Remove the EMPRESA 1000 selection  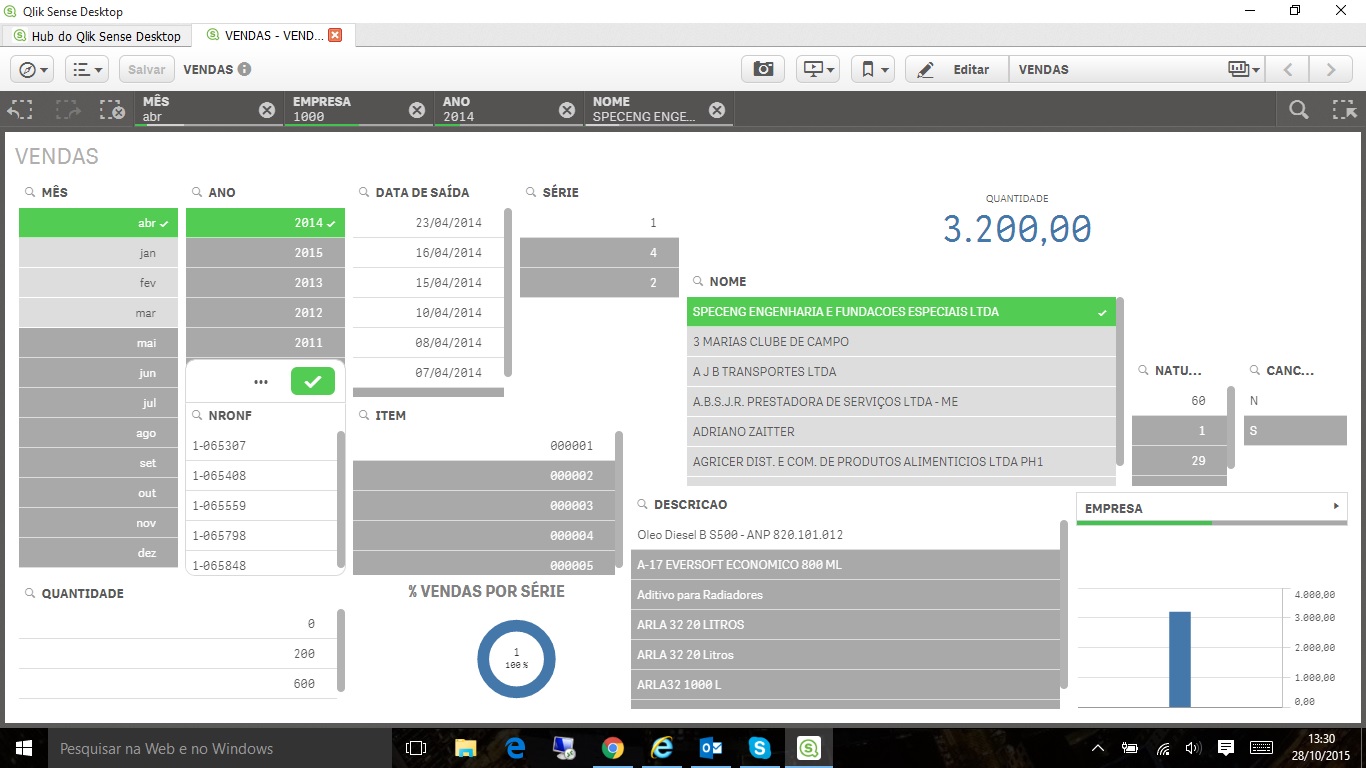tap(417, 110)
